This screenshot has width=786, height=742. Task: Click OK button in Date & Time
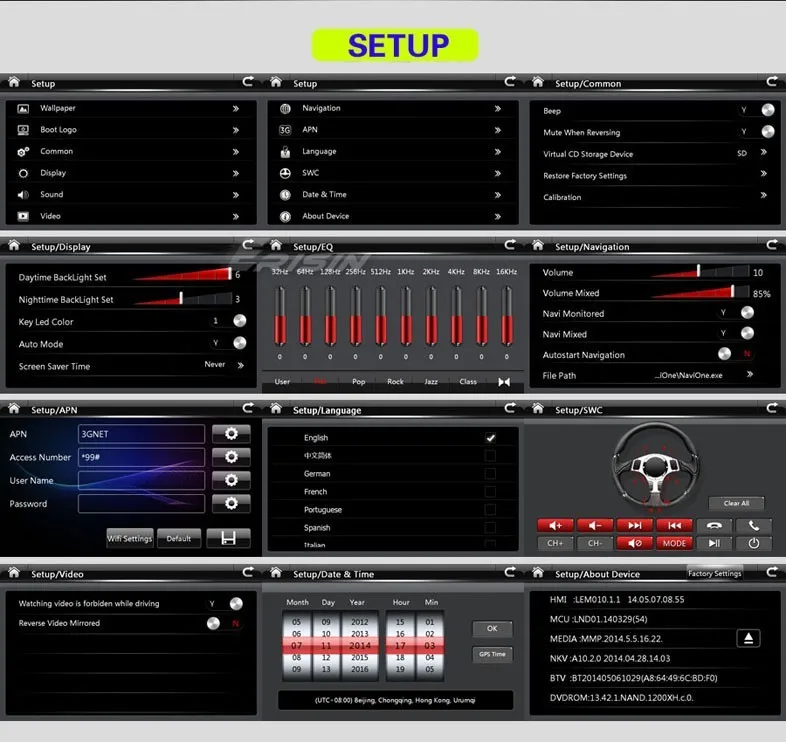pyautogui.click(x=492, y=628)
